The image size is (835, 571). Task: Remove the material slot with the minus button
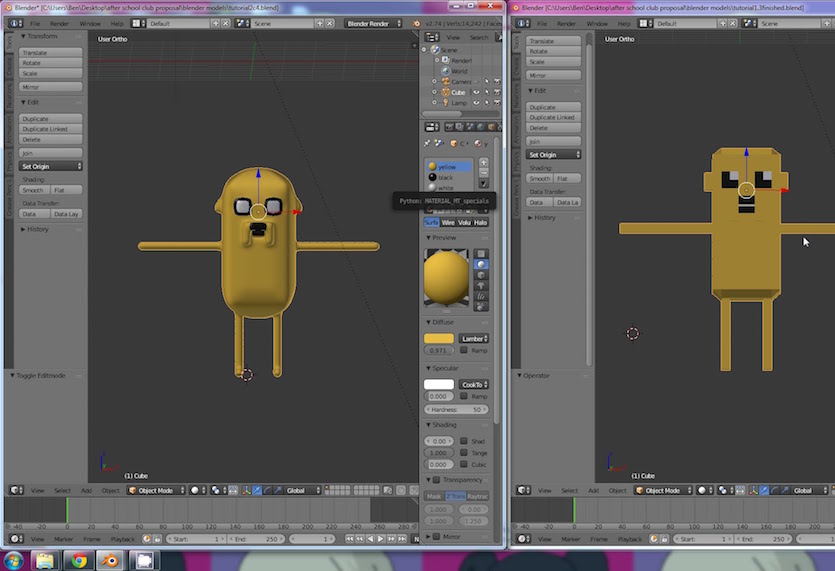[484, 173]
